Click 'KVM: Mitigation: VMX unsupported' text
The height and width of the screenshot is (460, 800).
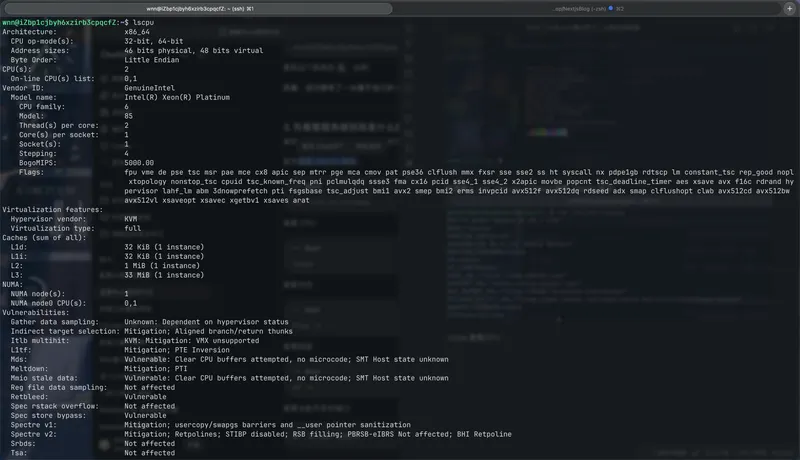[192, 341]
